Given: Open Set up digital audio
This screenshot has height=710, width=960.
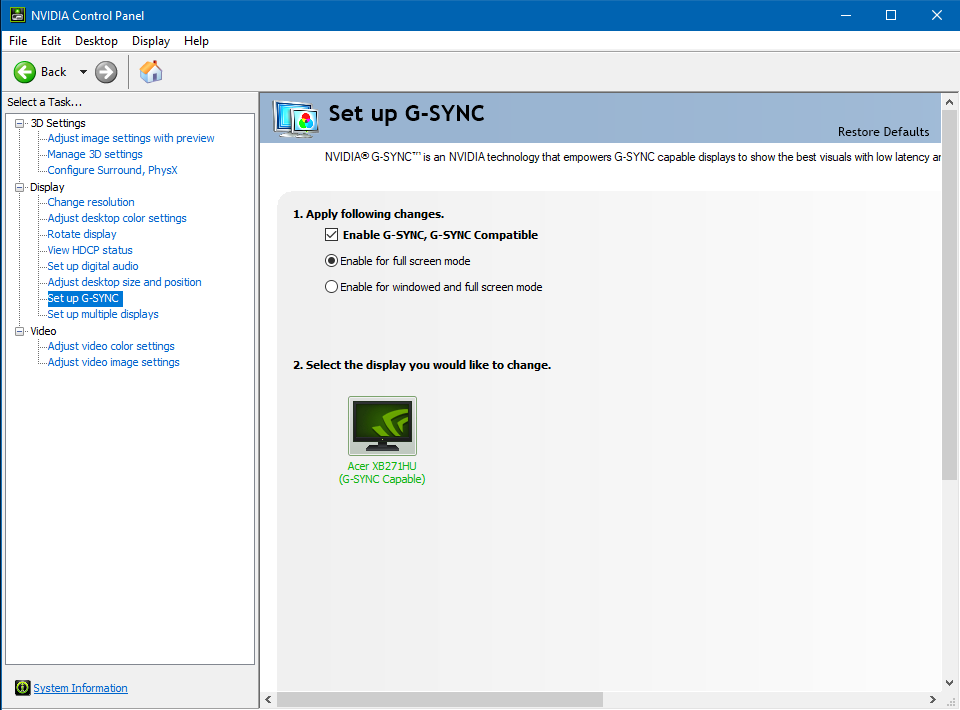Looking at the screenshot, I should pyautogui.click(x=93, y=266).
